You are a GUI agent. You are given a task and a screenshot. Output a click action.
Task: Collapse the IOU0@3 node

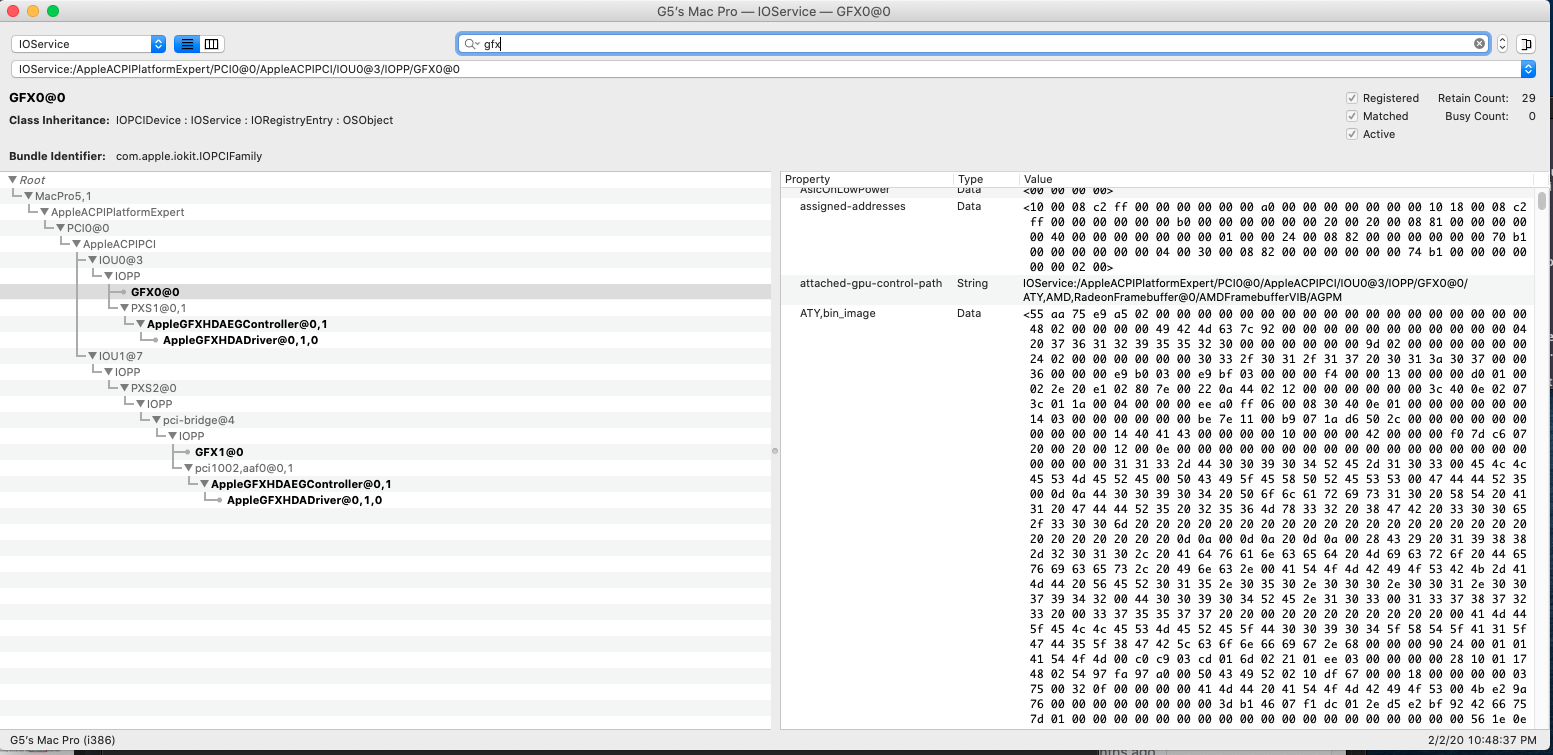[x=93, y=260]
